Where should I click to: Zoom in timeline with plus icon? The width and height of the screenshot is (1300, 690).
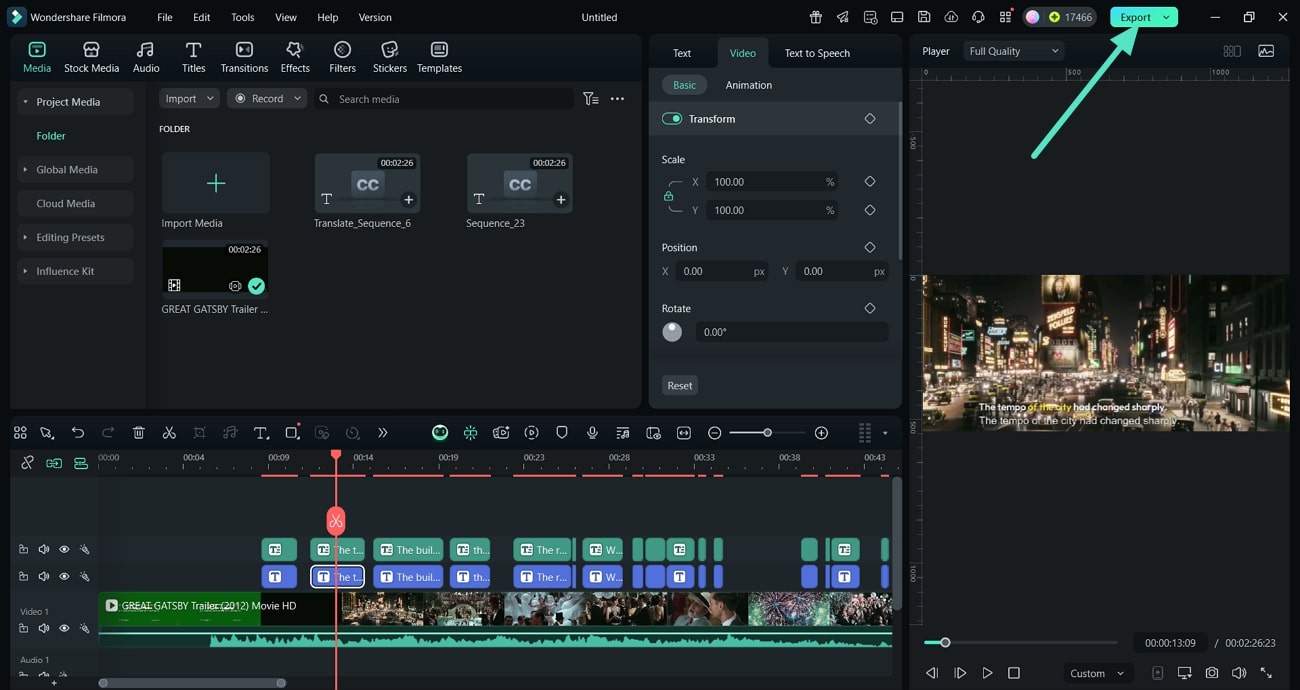(821, 433)
